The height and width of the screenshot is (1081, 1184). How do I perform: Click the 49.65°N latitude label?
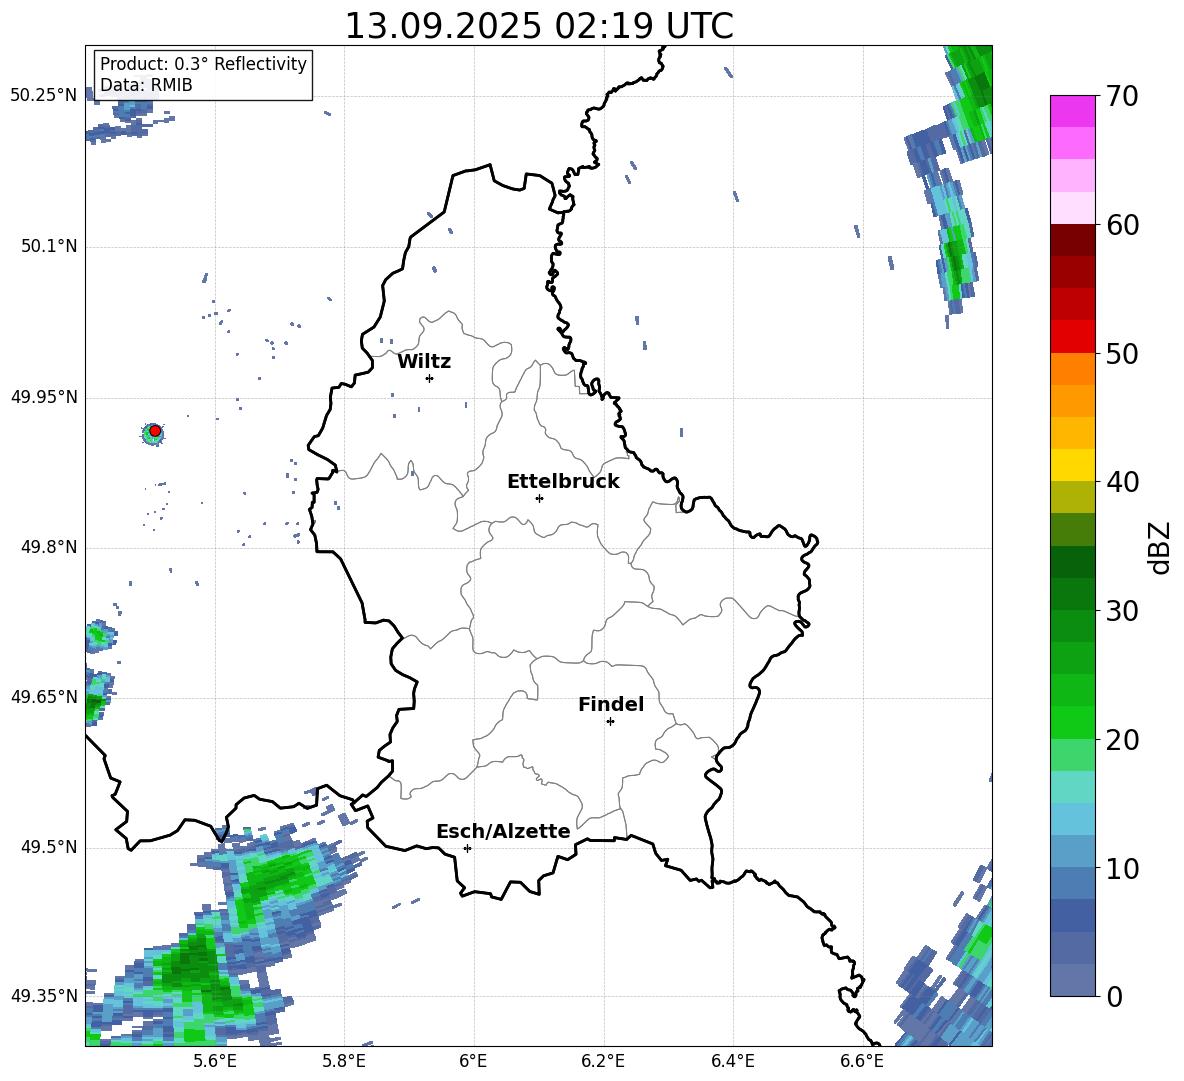(x=44, y=697)
